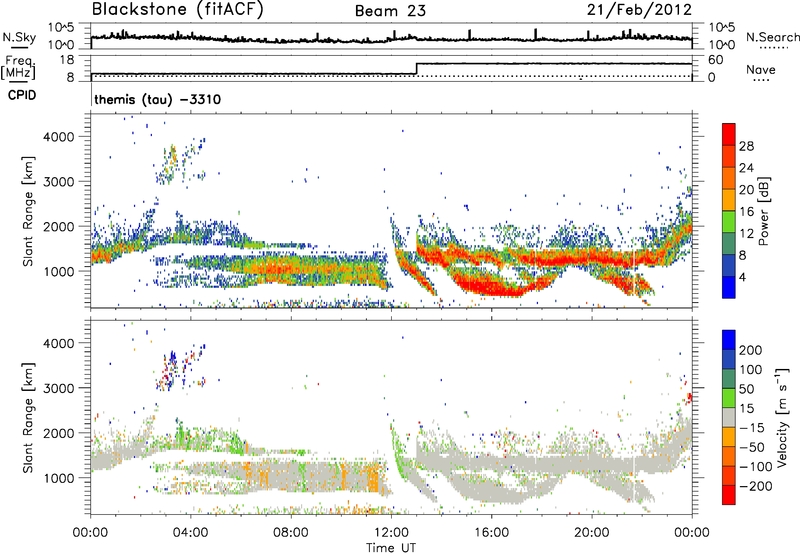This screenshot has height=554, width=800.
Task: Click the '-200' tick on Velocity colorbar
Action: [756, 486]
